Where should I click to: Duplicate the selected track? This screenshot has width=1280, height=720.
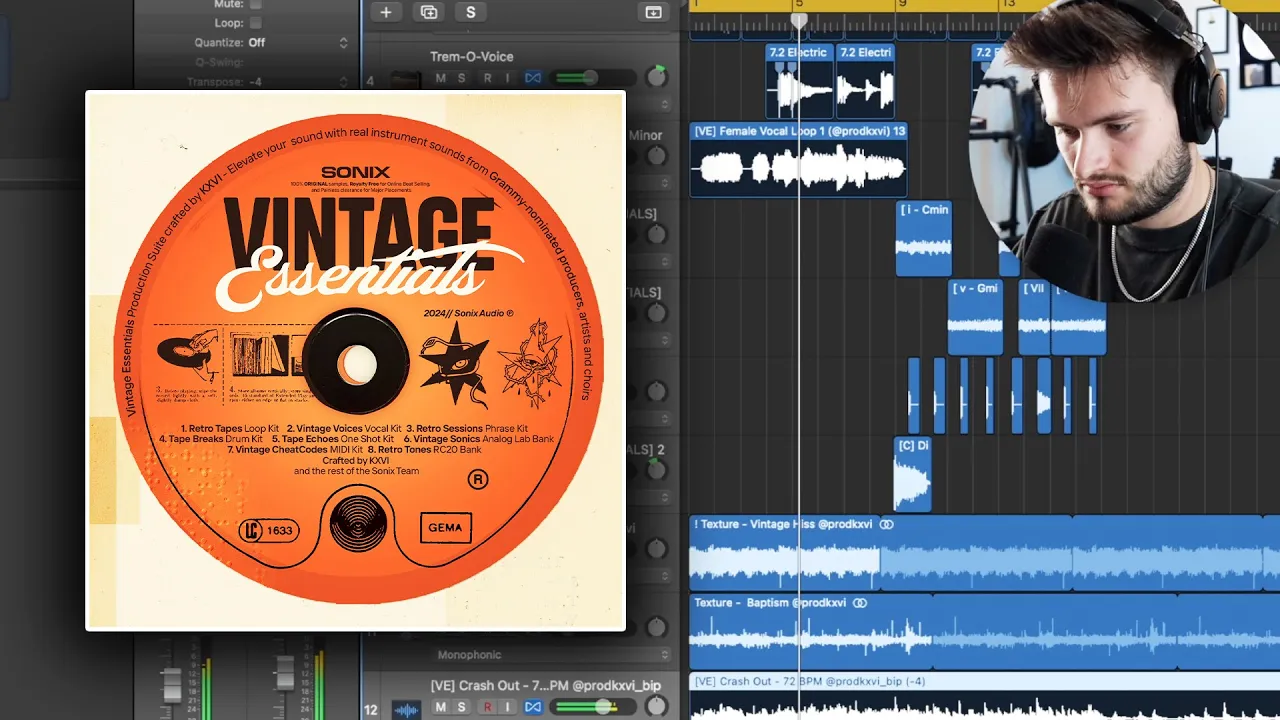pyautogui.click(x=428, y=12)
